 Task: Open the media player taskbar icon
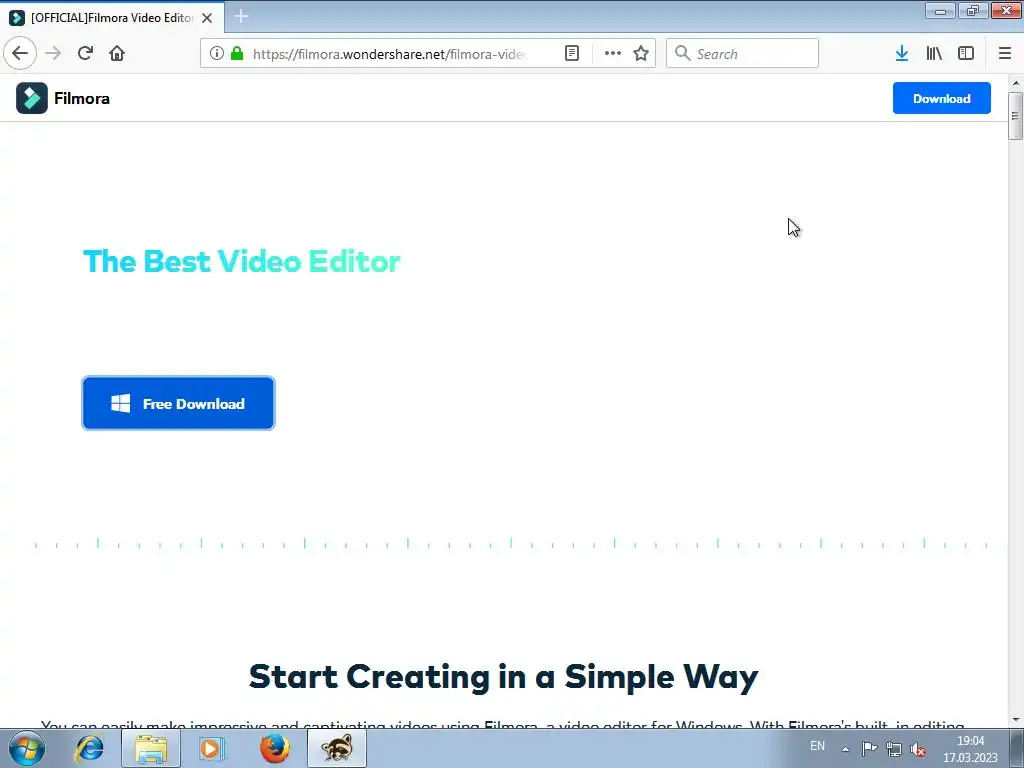[x=210, y=748]
